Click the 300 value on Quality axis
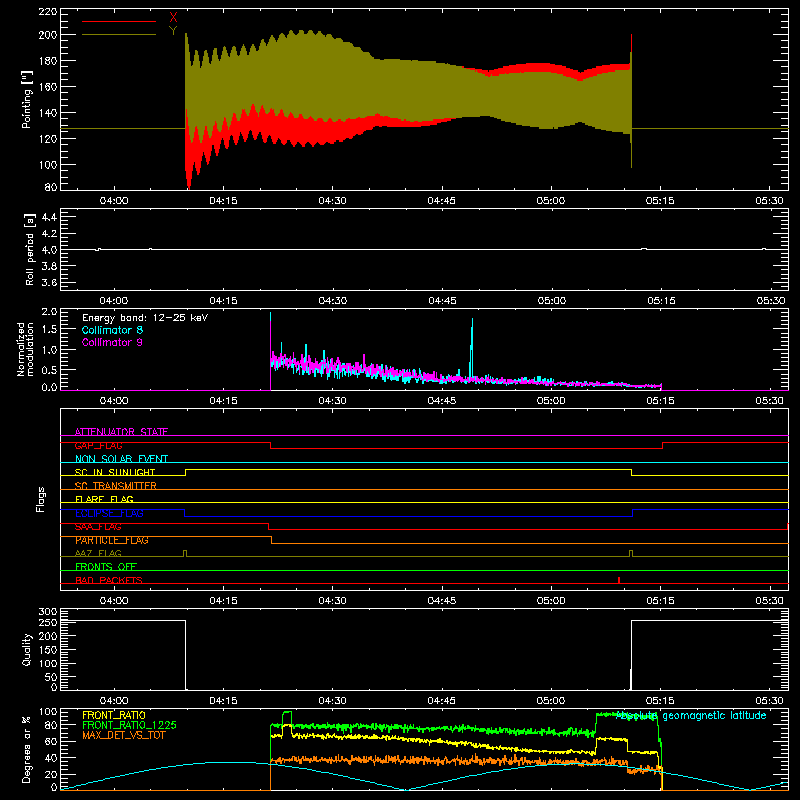 (x=47, y=612)
